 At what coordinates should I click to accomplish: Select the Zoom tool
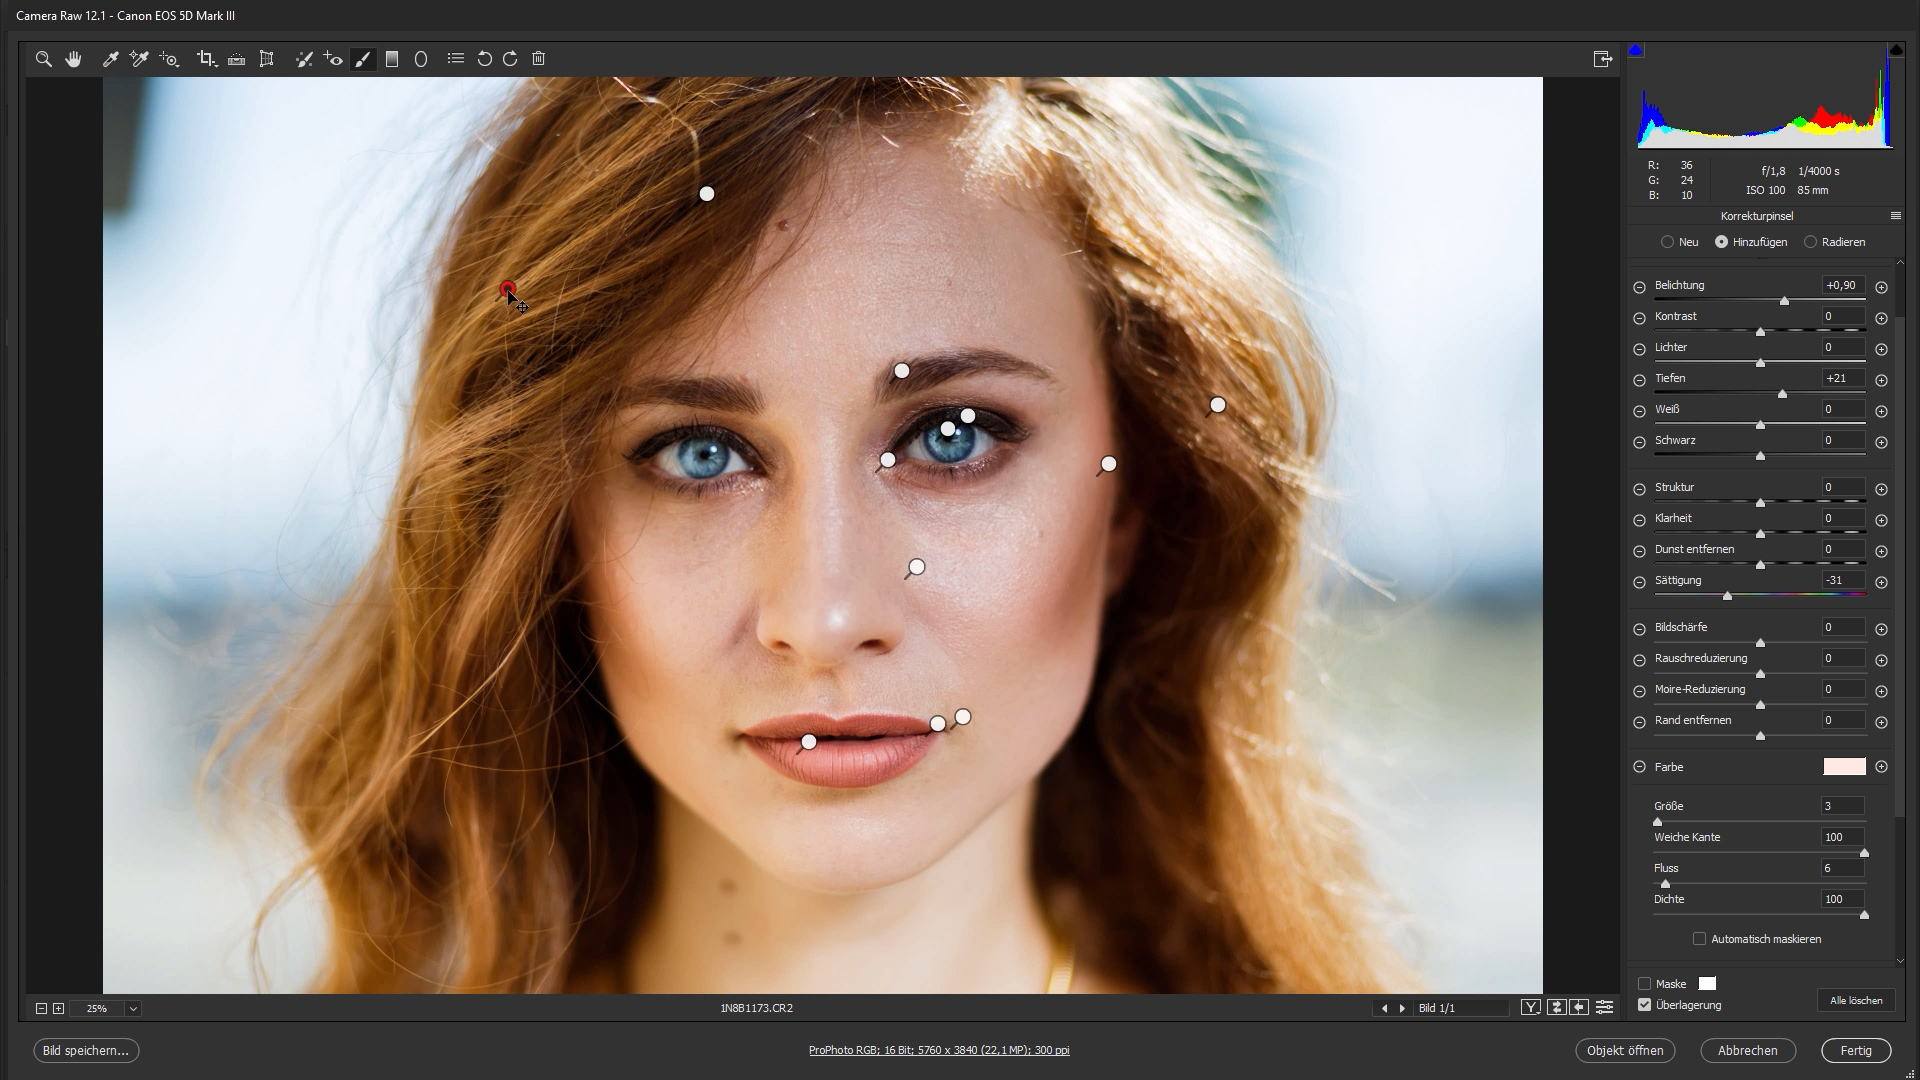(x=43, y=59)
